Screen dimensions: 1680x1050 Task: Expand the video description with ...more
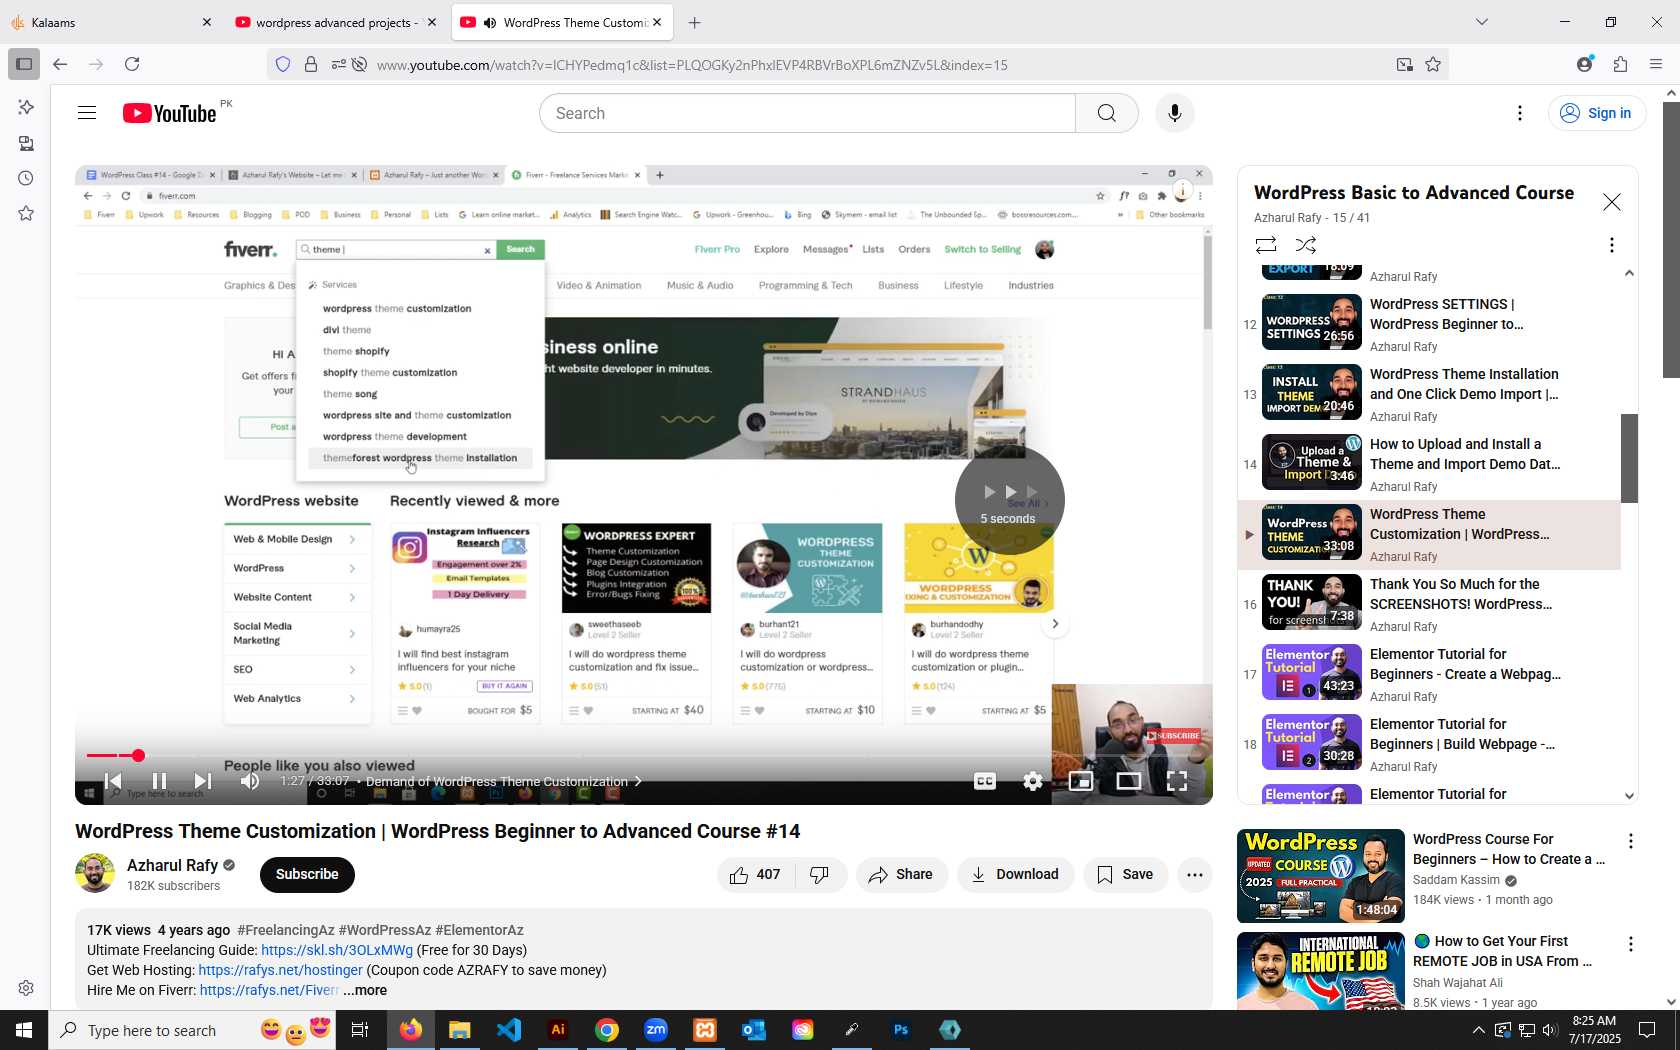[x=365, y=990]
